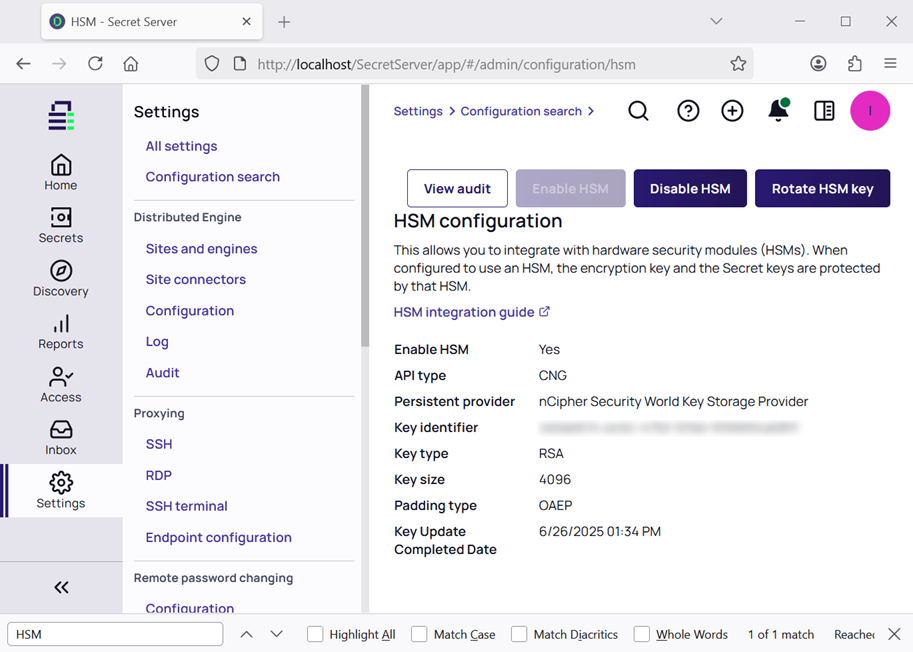The image size is (913, 652).
Task: Click the CNG API type value
Action: [x=553, y=375]
